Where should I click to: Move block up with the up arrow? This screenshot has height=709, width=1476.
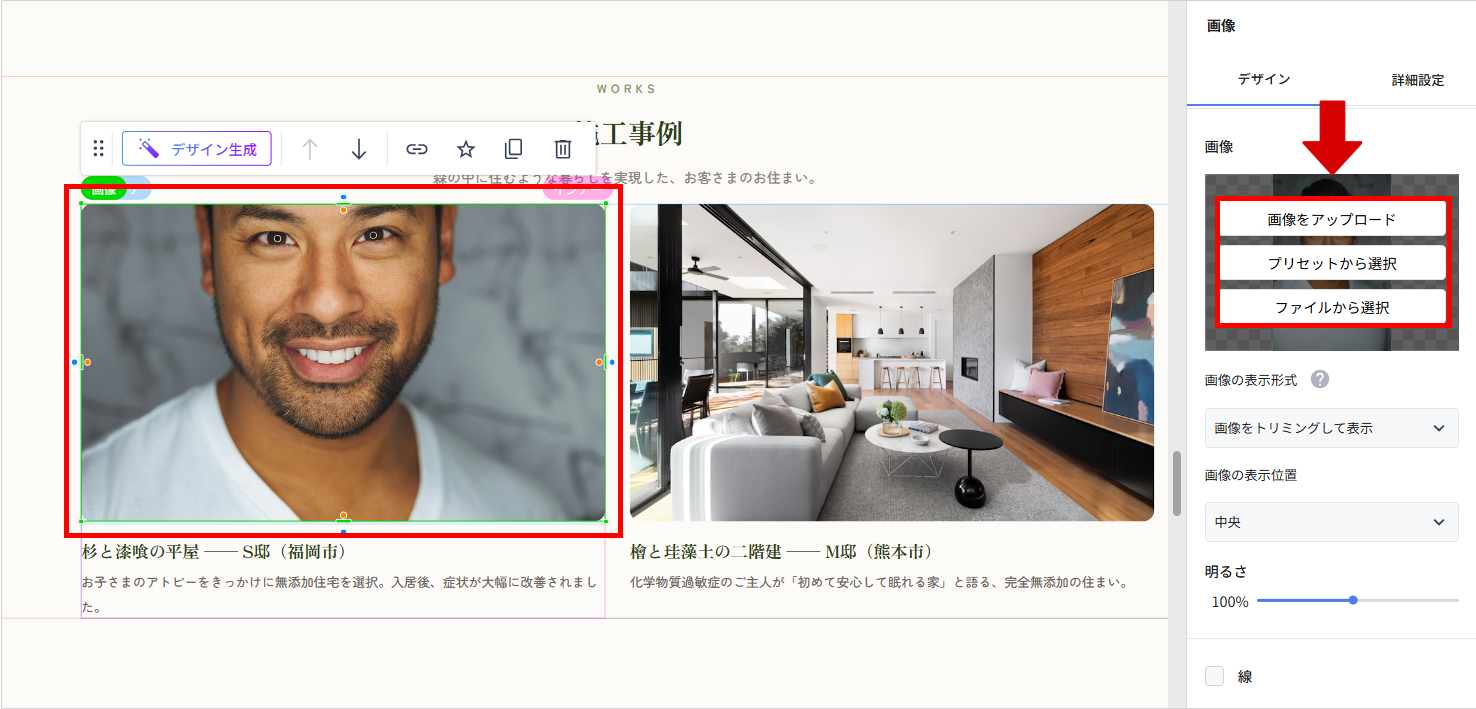310,149
